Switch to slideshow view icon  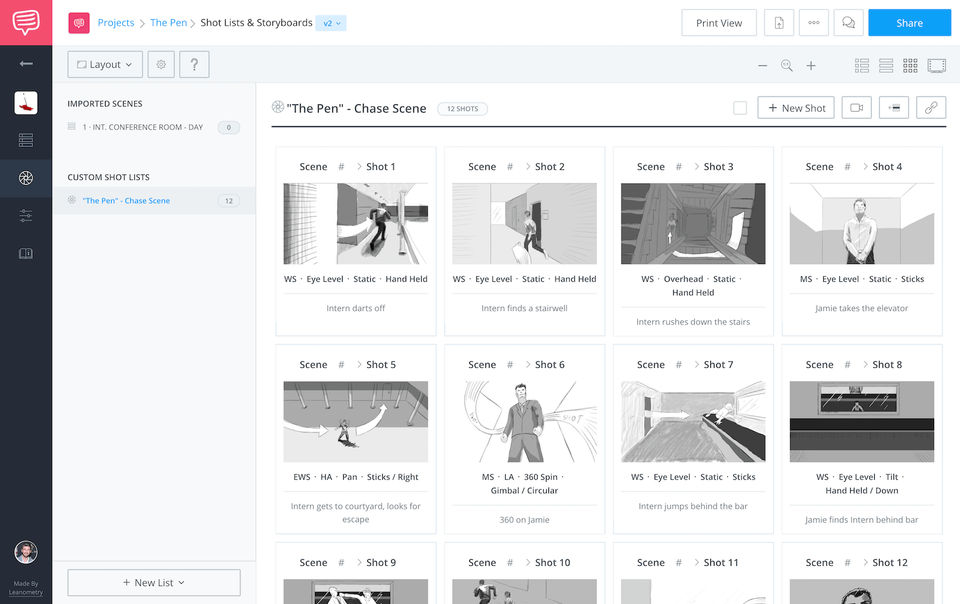click(937, 65)
